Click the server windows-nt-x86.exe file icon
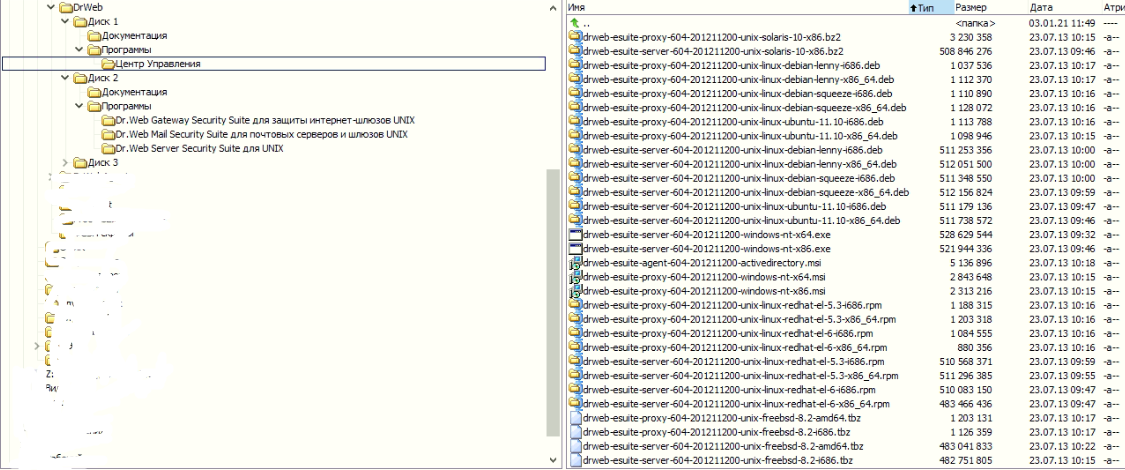The height and width of the screenshot is (470, 1125). tap(575, 249)
